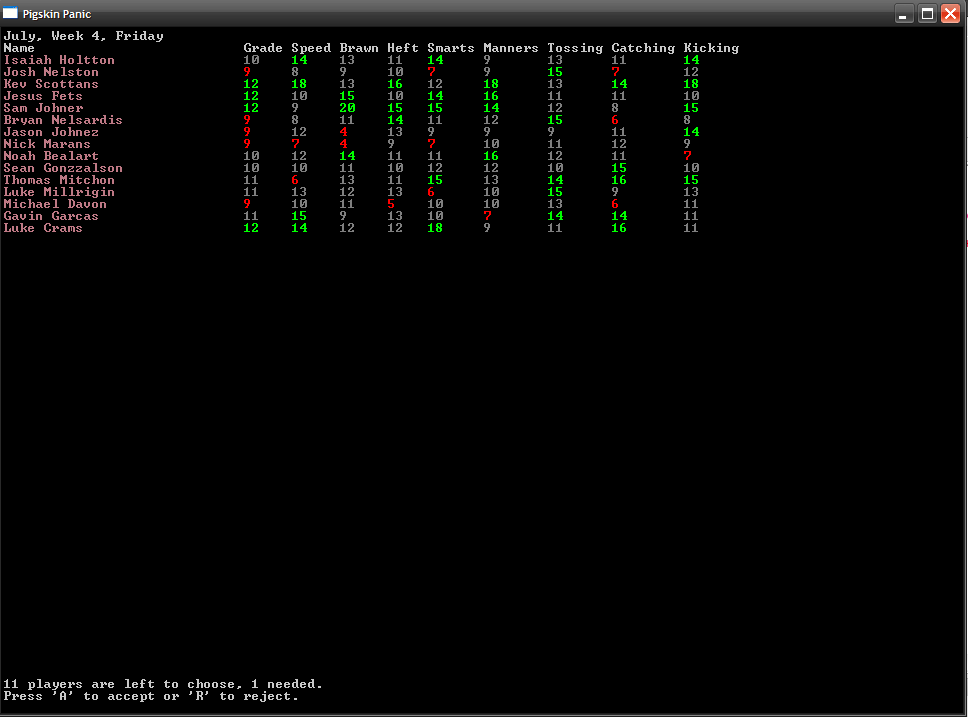968x717 pixels.
Task: Select player Josh Nelston
Action: (51, 72)
